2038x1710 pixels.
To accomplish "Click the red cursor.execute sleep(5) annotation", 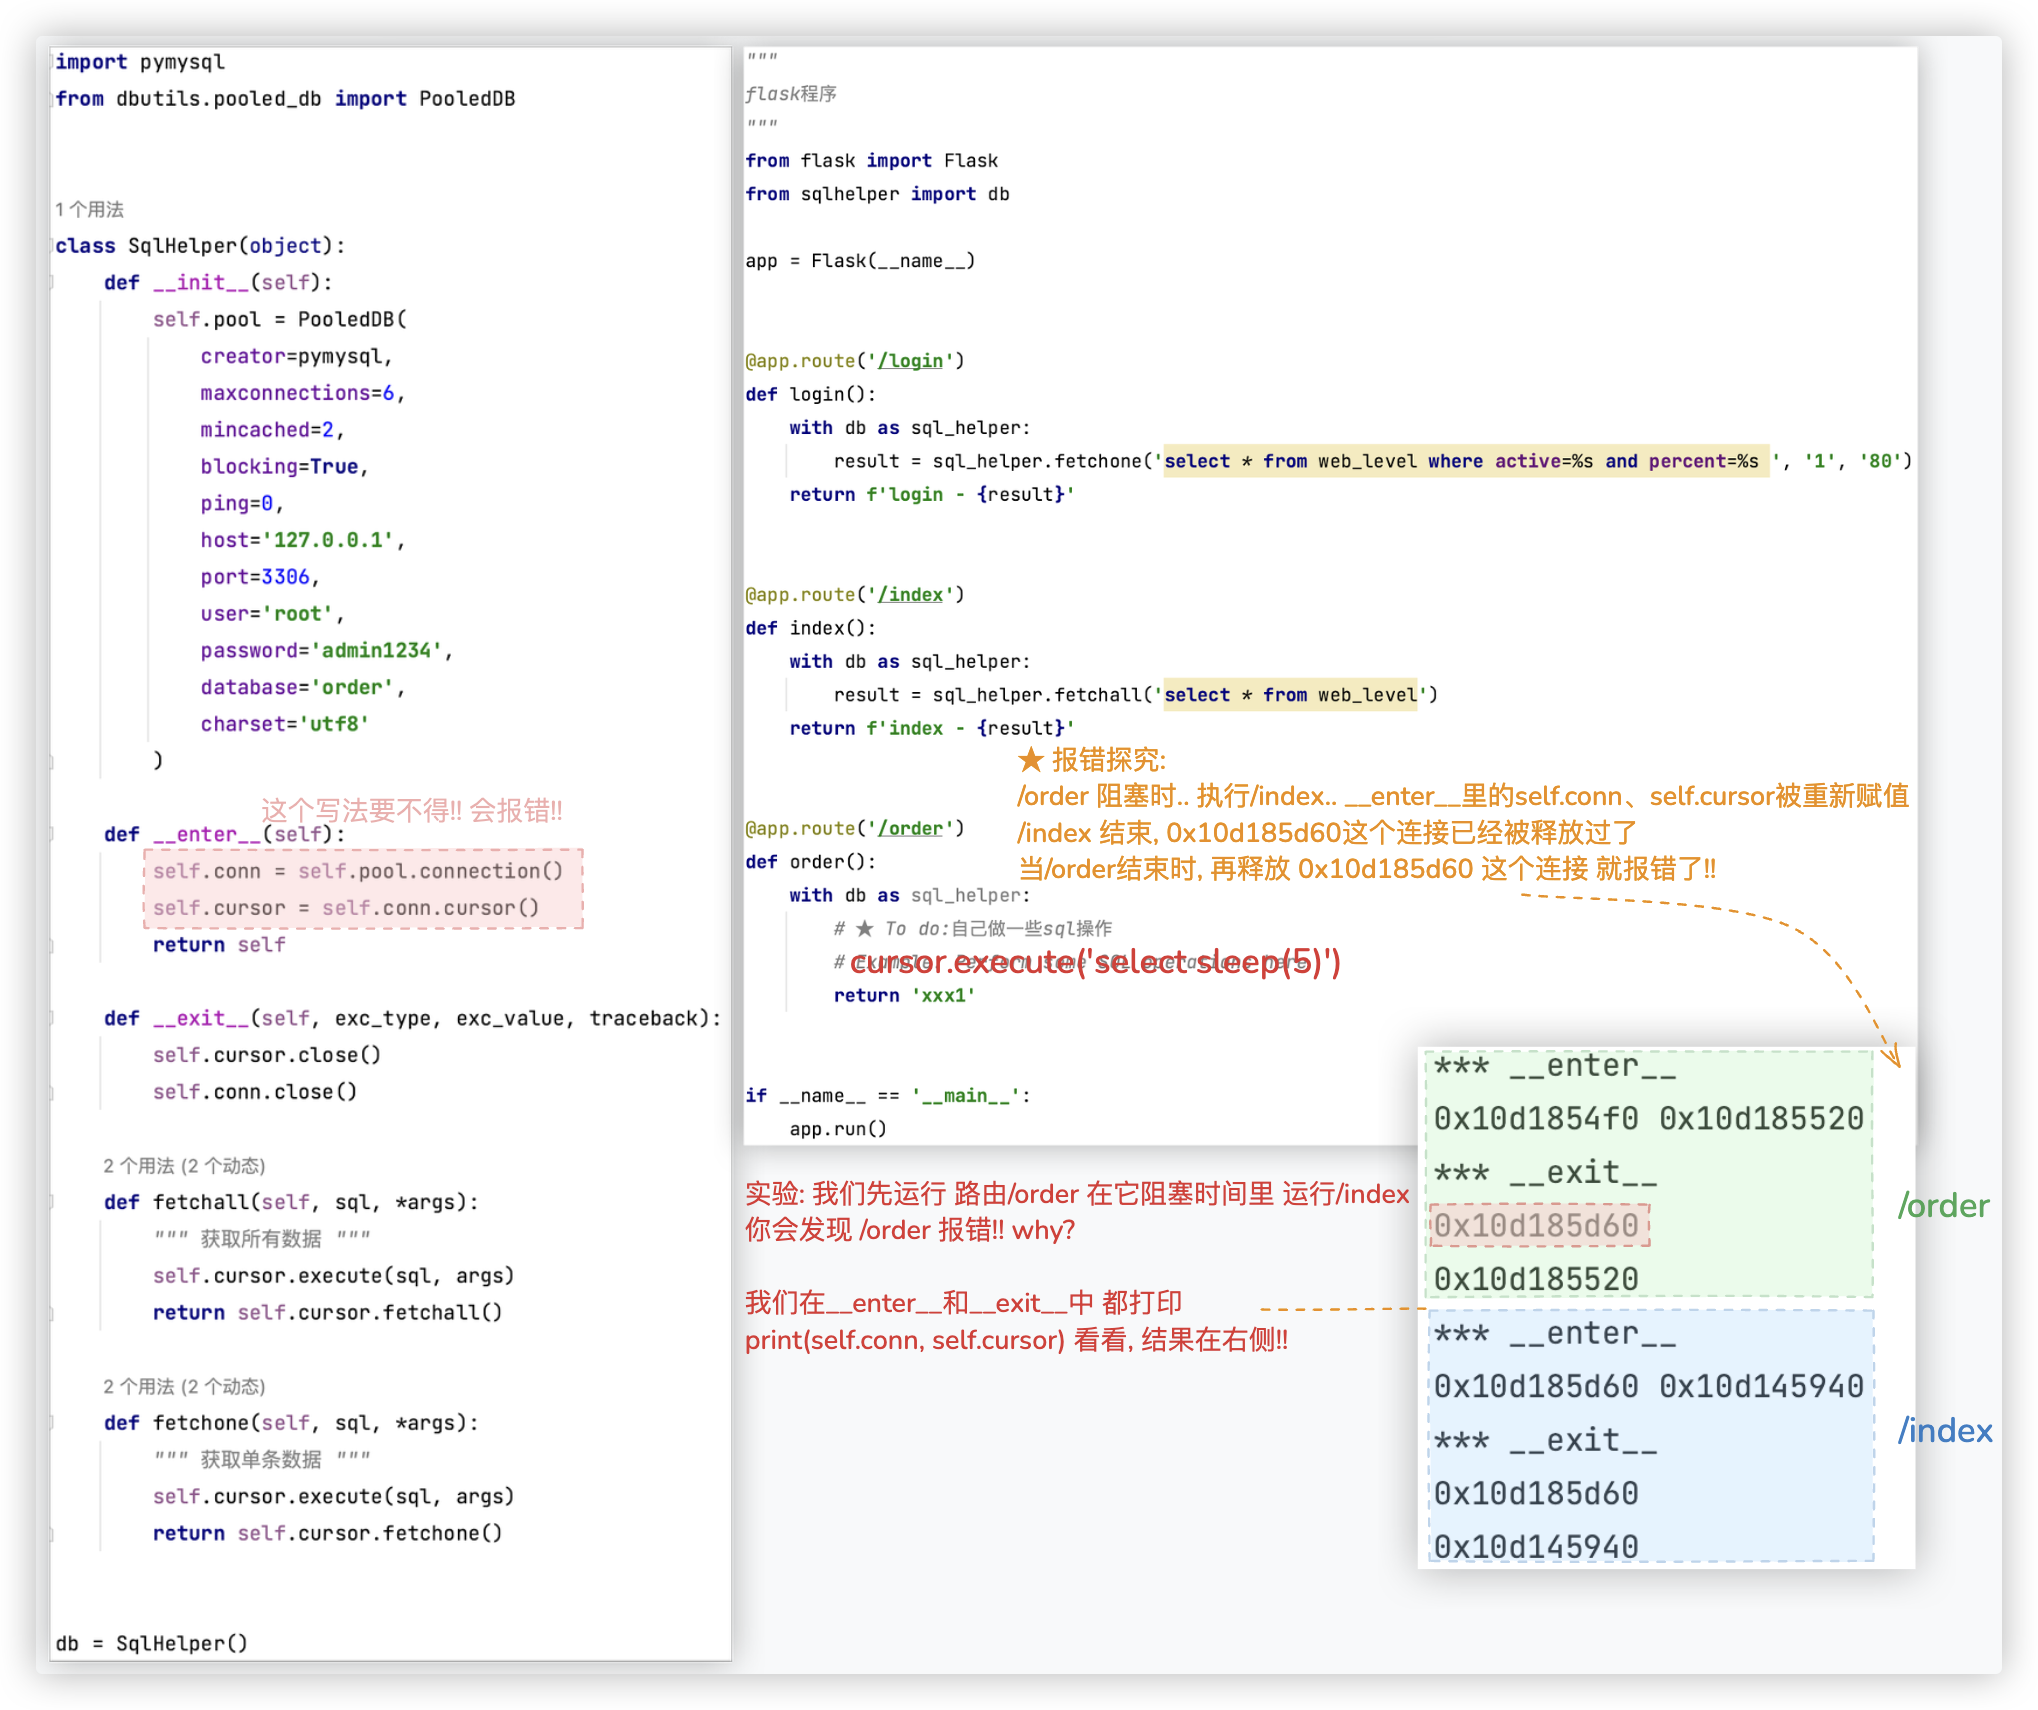I will point(1095,962).
